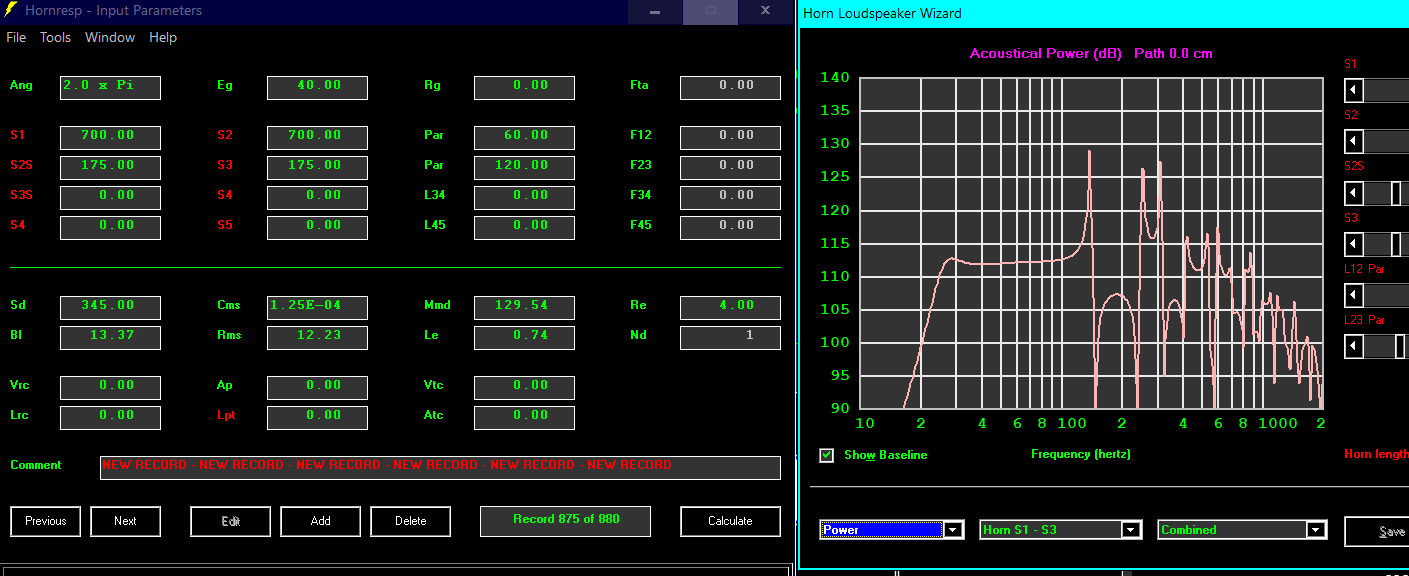1409x576 pixels.
Task: Click the S2S slider left arrow
Action: [1353, 193]
